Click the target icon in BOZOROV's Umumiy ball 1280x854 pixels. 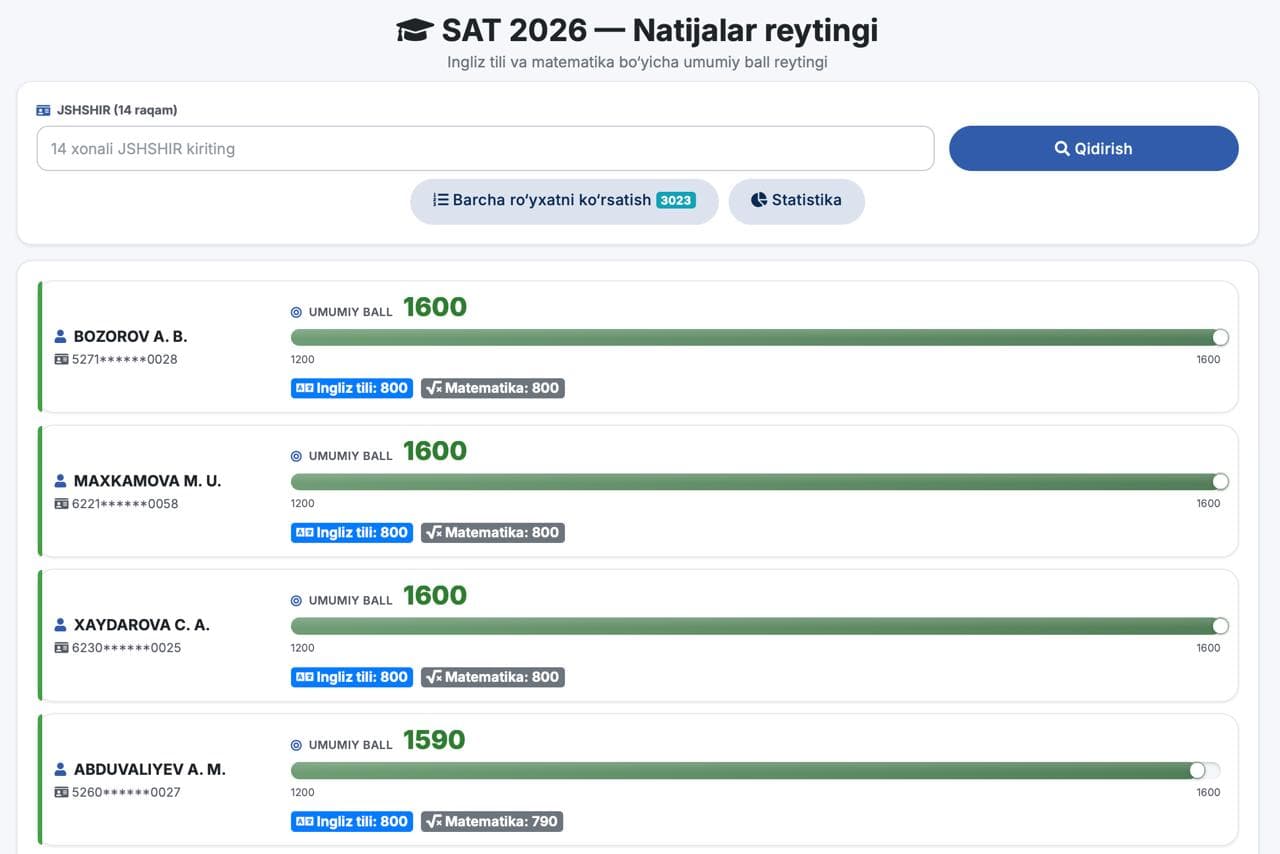coord(296,312)
